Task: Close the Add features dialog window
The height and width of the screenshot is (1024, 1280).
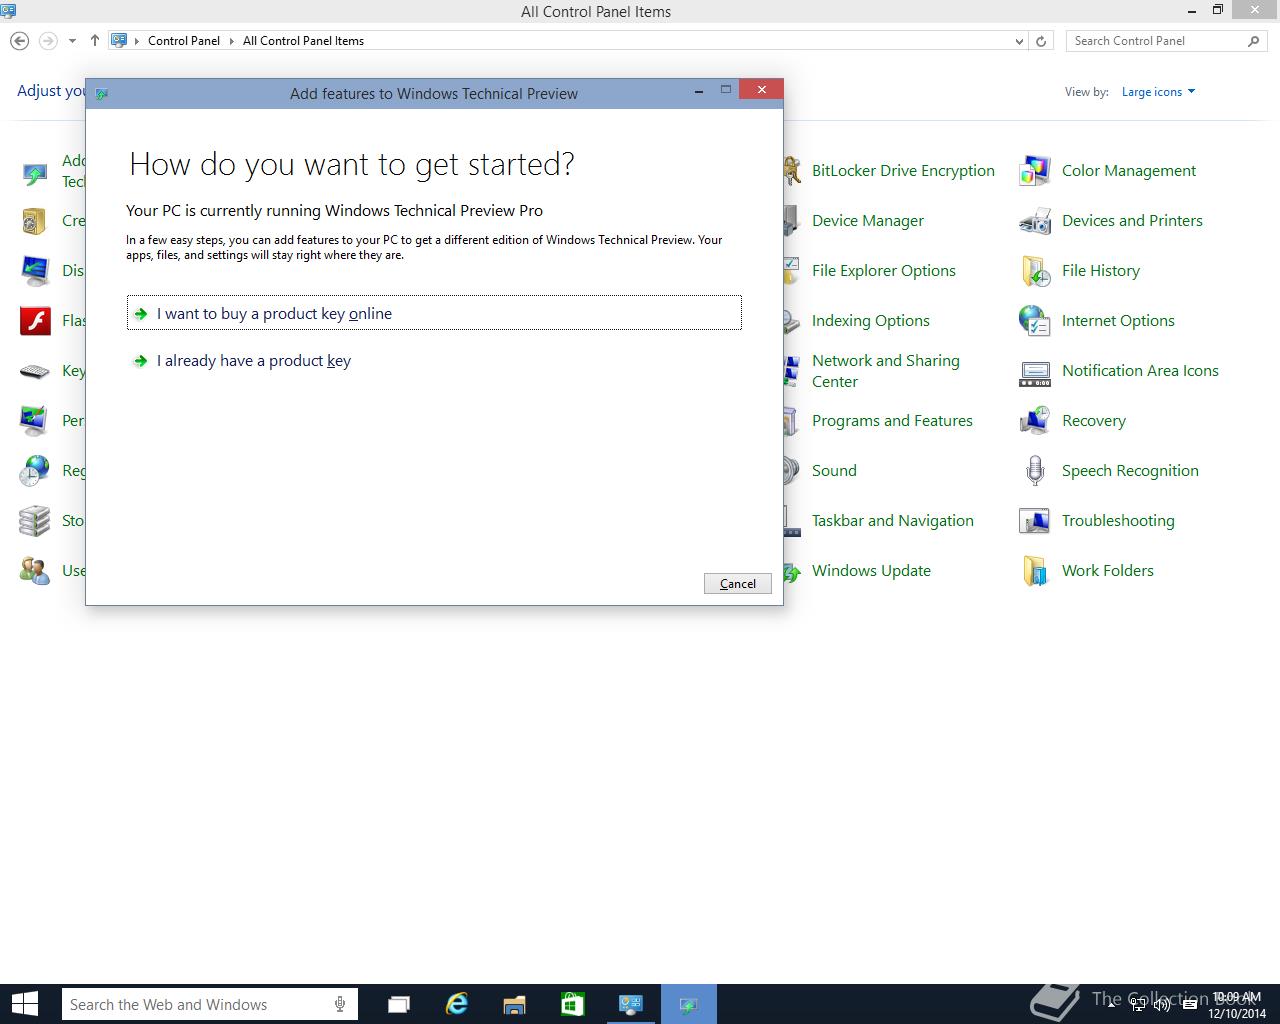Action: tap(762, 90)
